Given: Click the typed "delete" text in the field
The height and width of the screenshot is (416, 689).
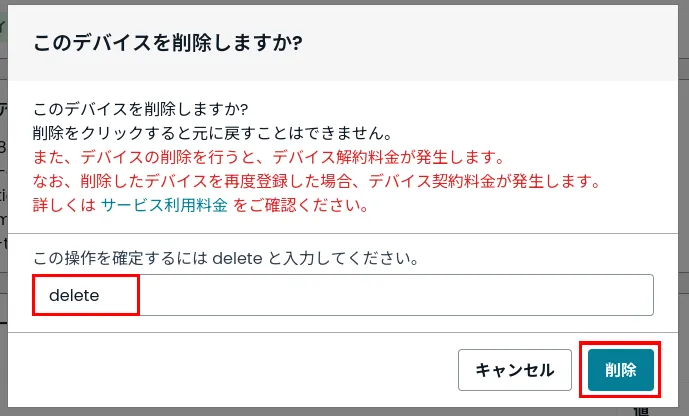Looking at the screenshot, I should [74, 296].
